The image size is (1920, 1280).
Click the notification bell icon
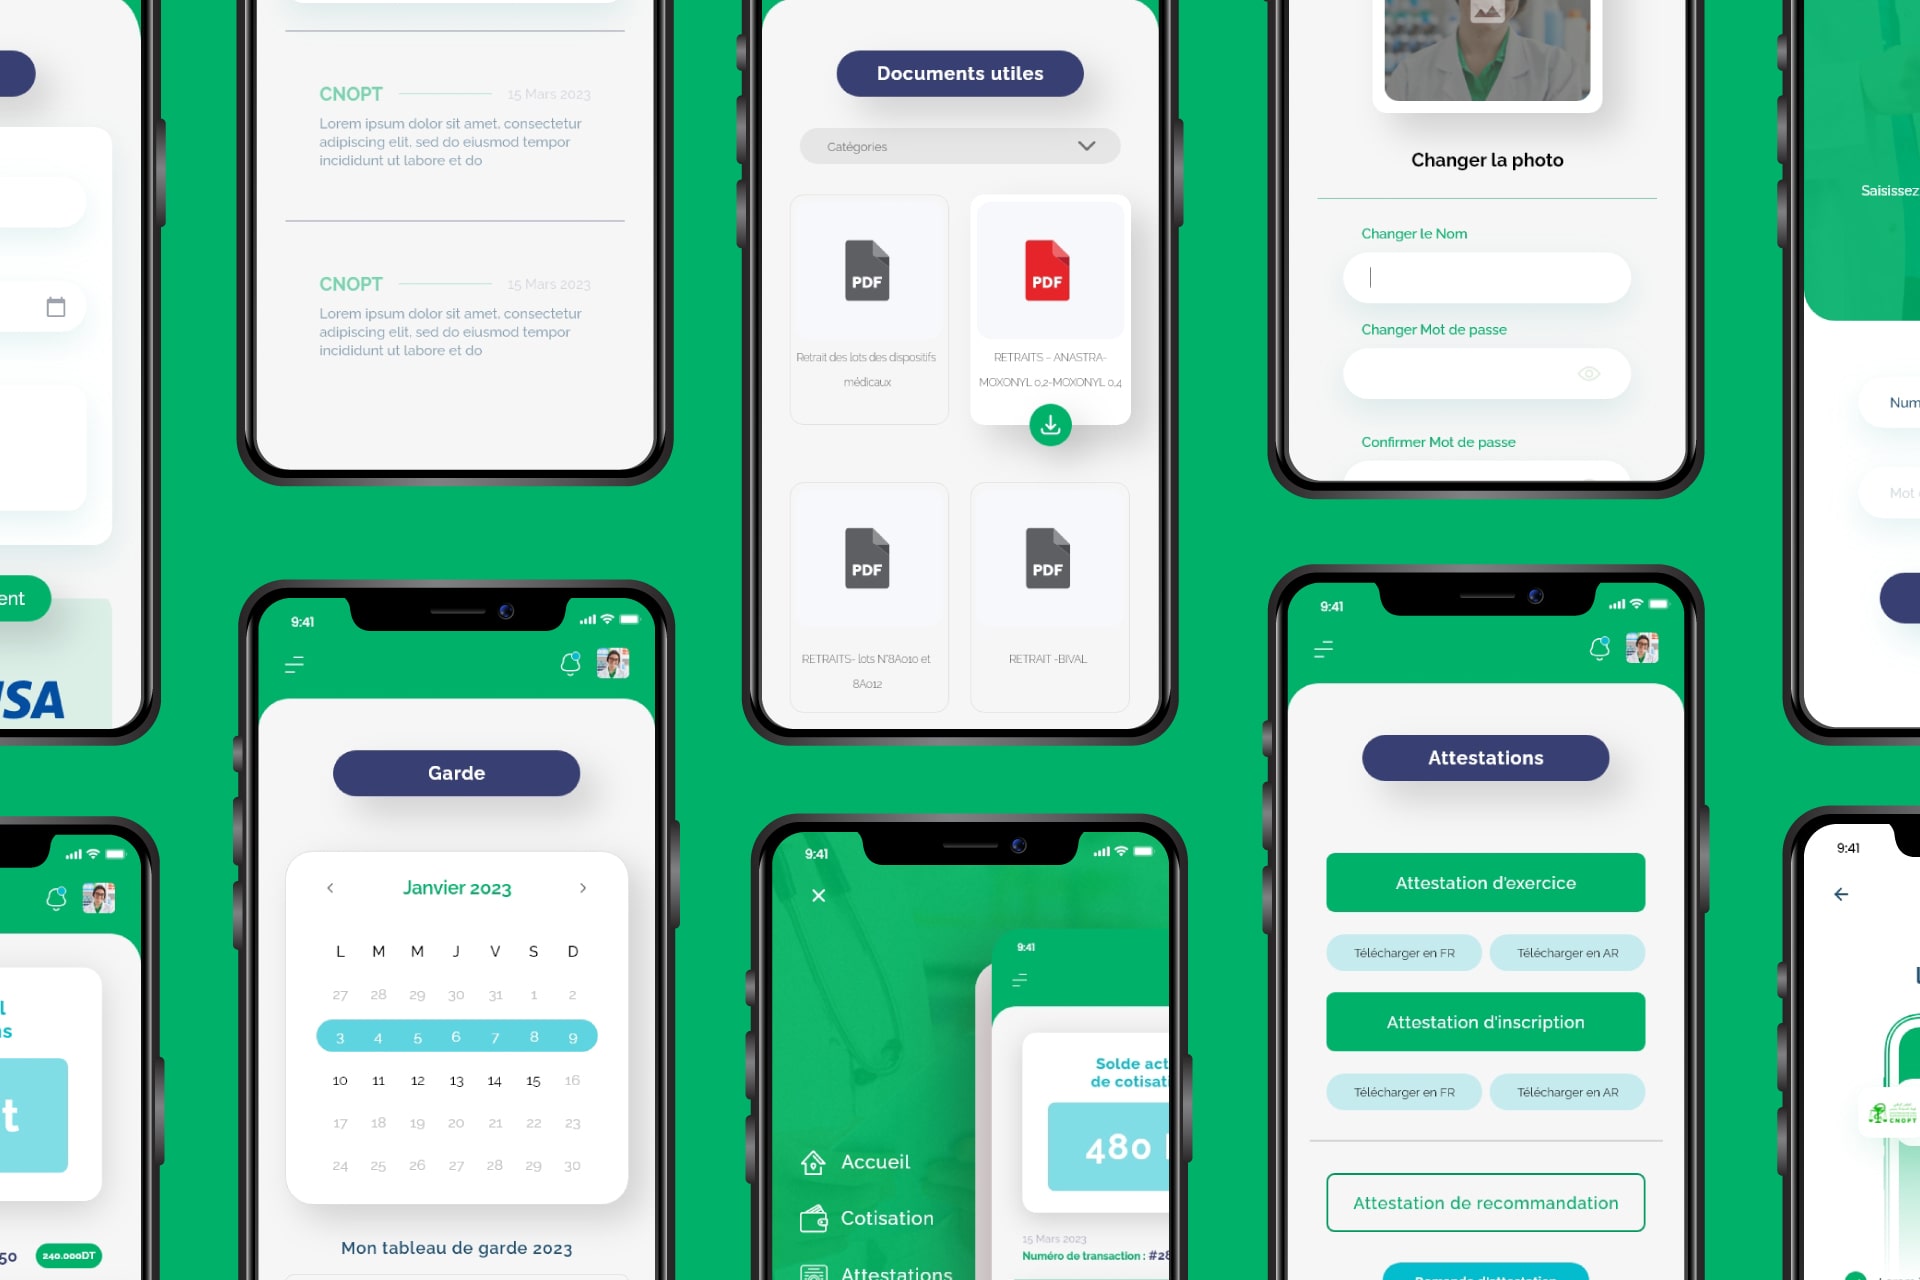click(x=570, y=661)
